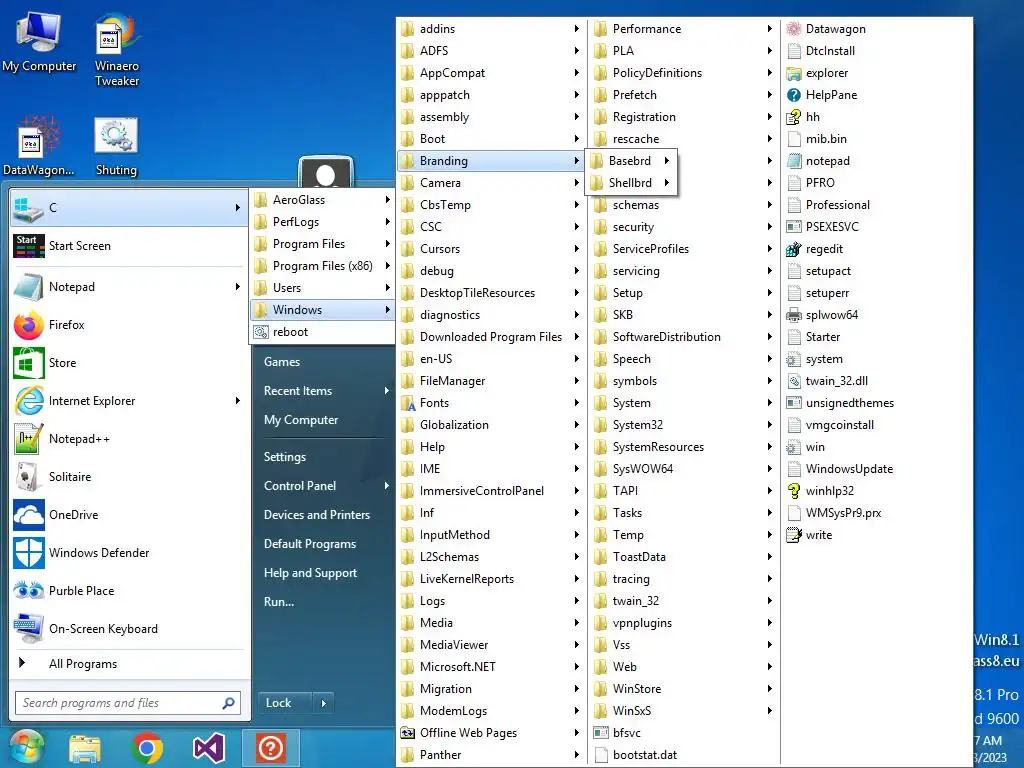Click the Lock button
The image size is (1024, 768).
285,703
